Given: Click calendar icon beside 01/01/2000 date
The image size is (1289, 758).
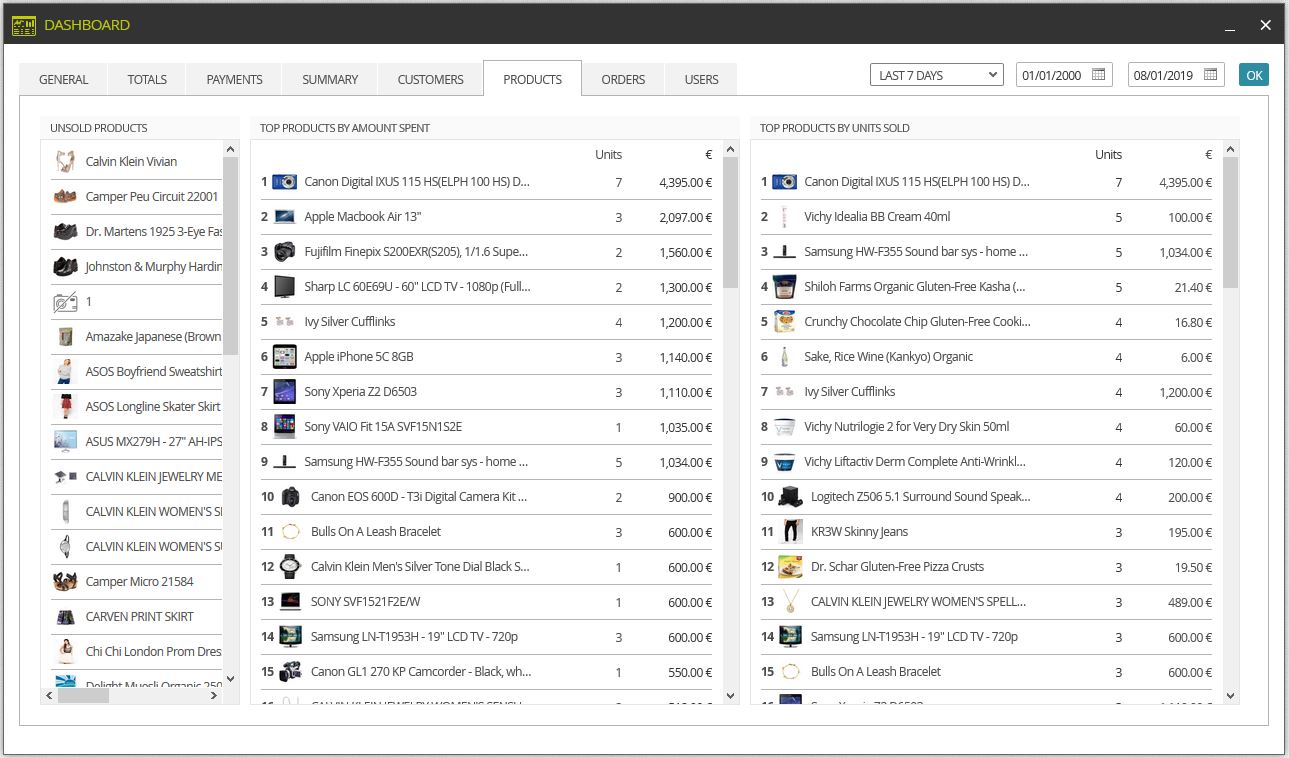Looking at the screenshot, I should click(1099, 75).
